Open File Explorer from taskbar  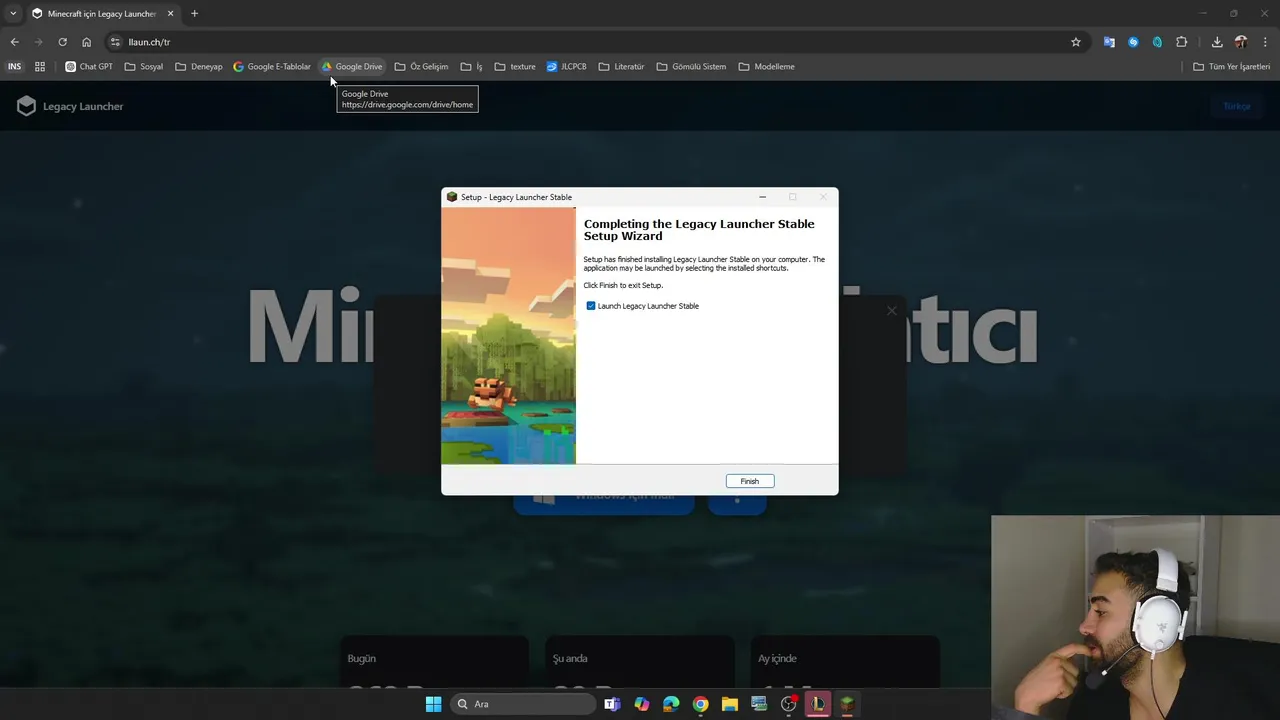(x=730, y=704)
